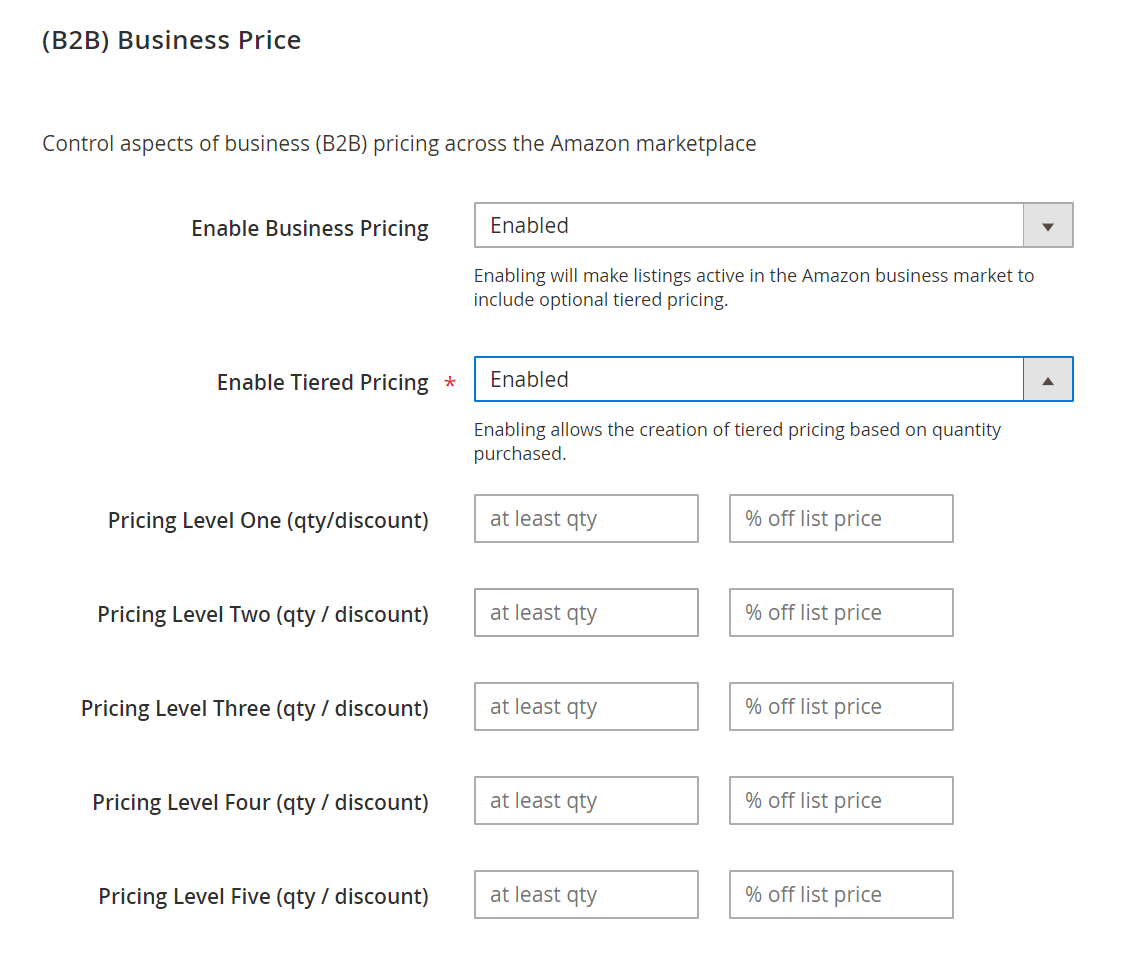Focus Pricing Level Three '% off list price' field
1147x956 pixels.
click(x=841, y=707)
